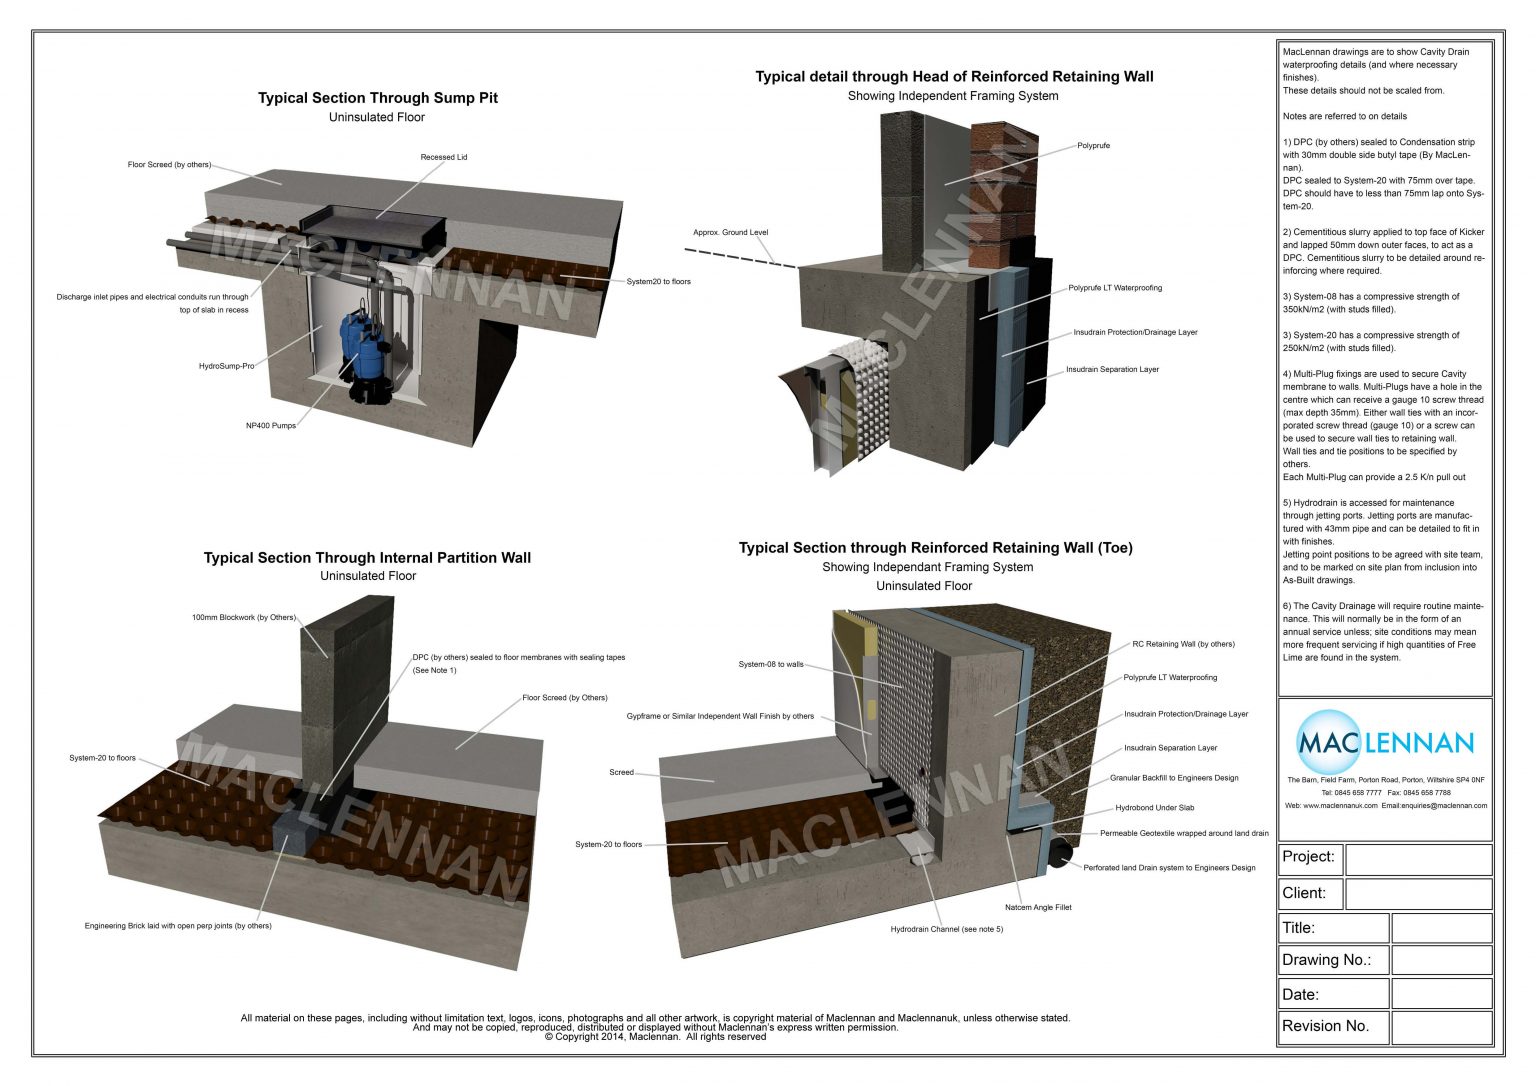Click the 'System-08 to walls' label
The height and width of the screenshot is (1086, 1536).
(x=770, y=664)
